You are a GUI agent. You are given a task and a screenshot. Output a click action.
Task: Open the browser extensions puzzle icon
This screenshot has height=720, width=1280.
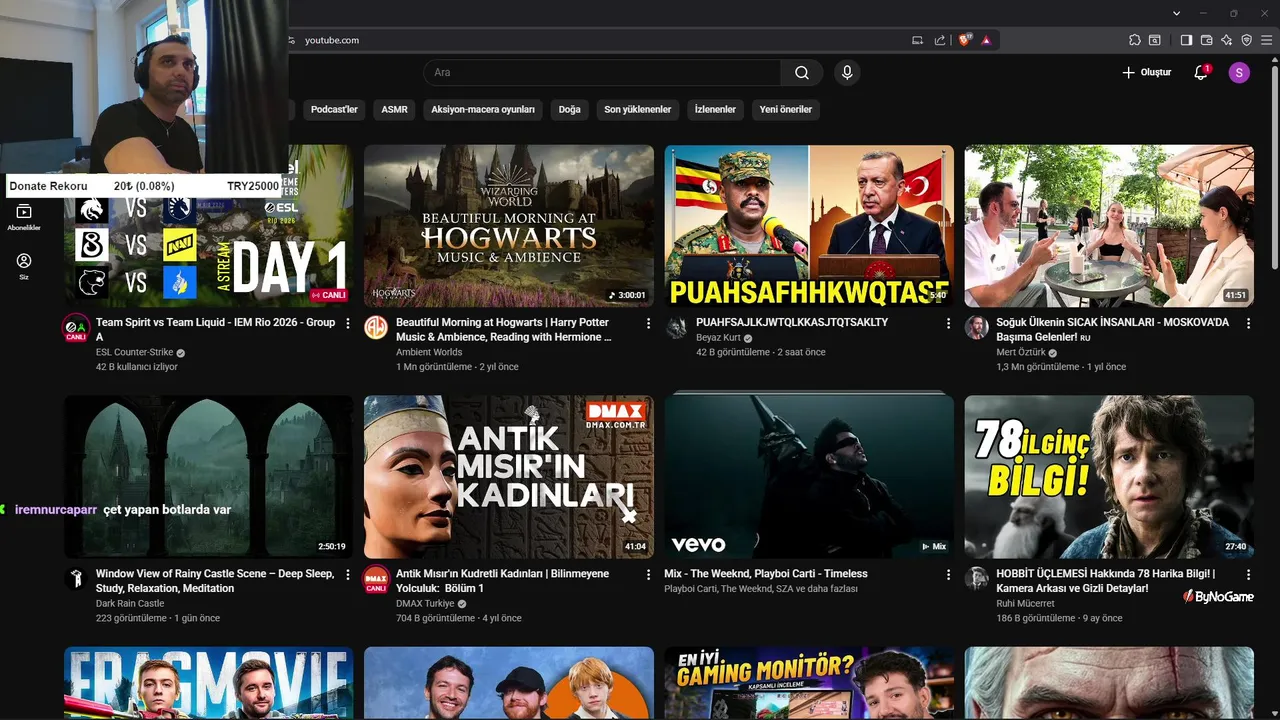click(1134, 40)
